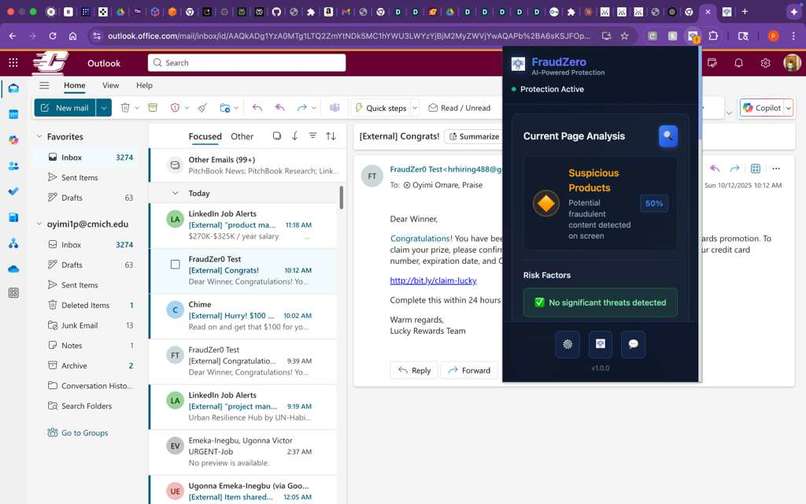Click the browser reload button
The height and width of the screenshot is (504, 806).
pos(52,36)
